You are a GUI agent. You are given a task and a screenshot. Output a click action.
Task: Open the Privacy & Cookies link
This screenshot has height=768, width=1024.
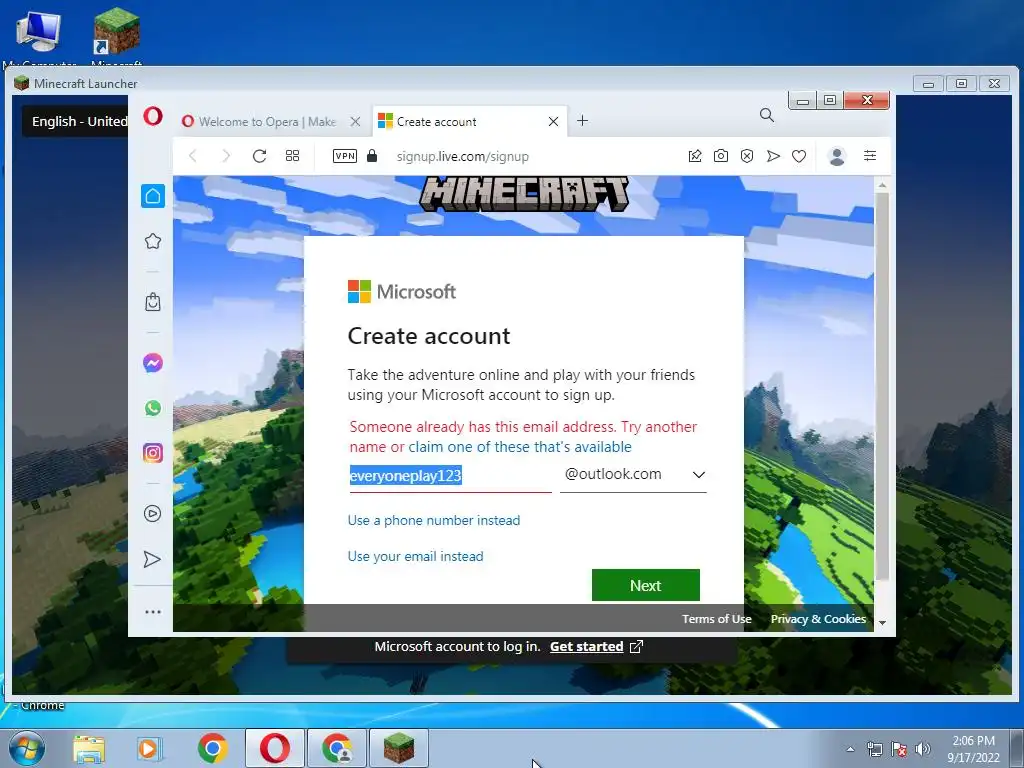[818, 619]
